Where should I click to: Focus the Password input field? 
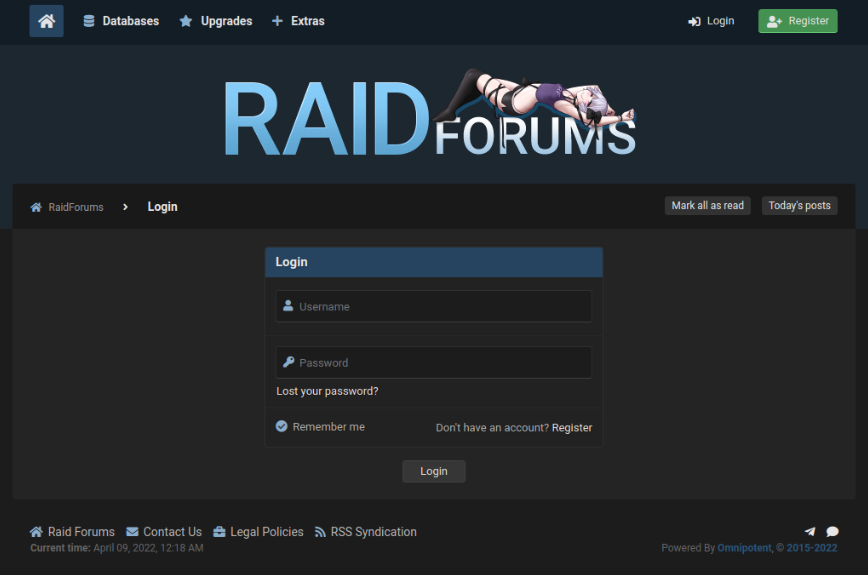[434, 363]
